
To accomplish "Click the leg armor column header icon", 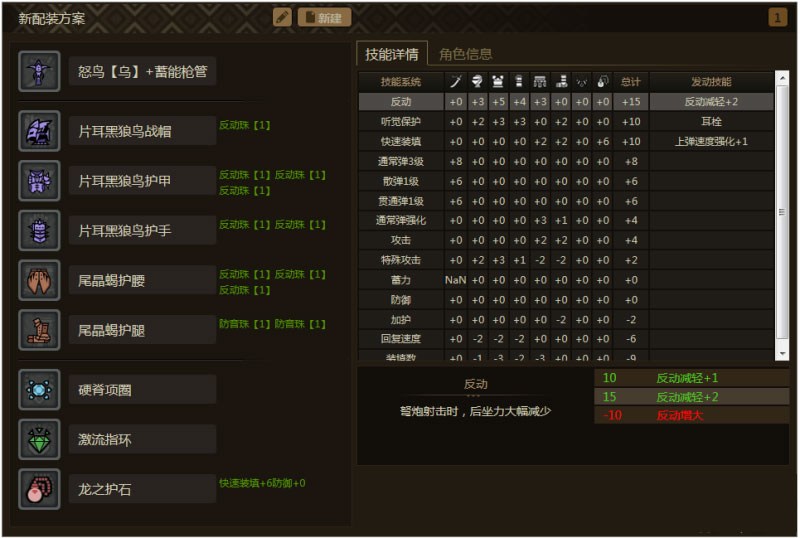I will click(x=561, y=81).
